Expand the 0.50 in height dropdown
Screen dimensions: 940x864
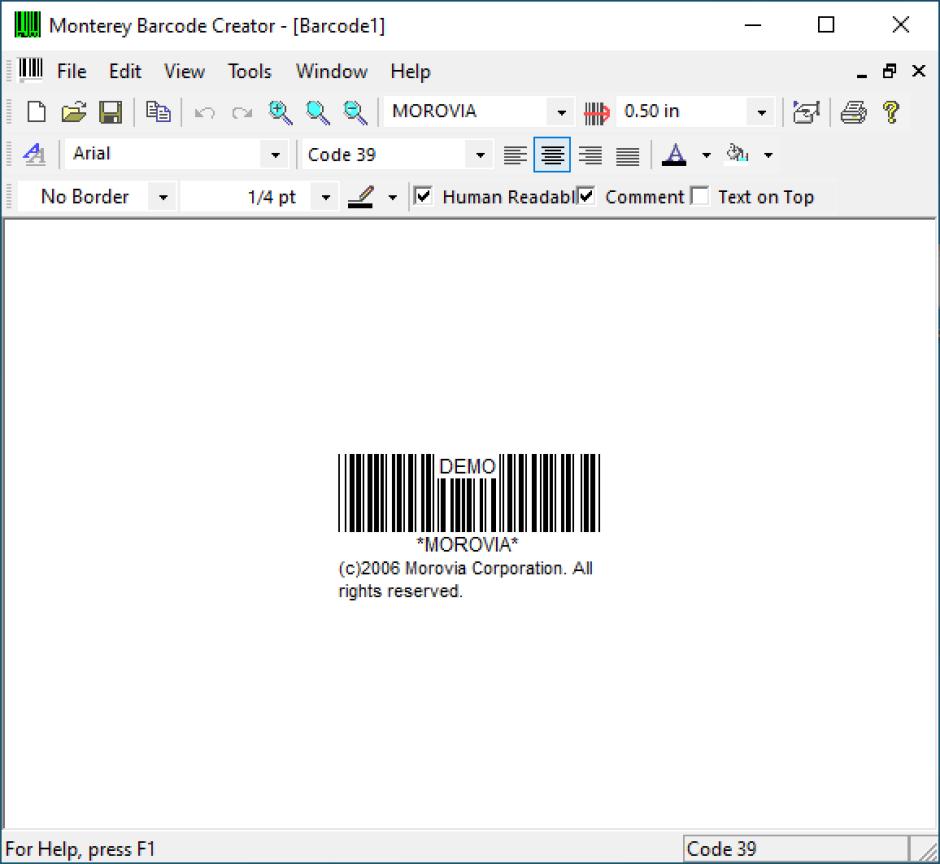761,112
